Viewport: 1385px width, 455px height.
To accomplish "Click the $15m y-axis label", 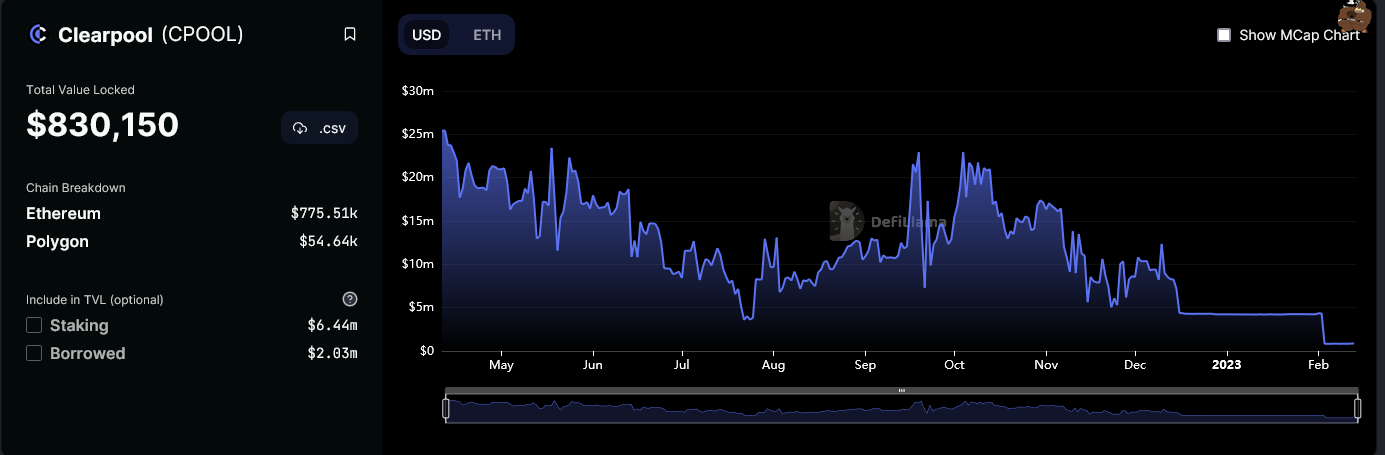I will [417, 221].
